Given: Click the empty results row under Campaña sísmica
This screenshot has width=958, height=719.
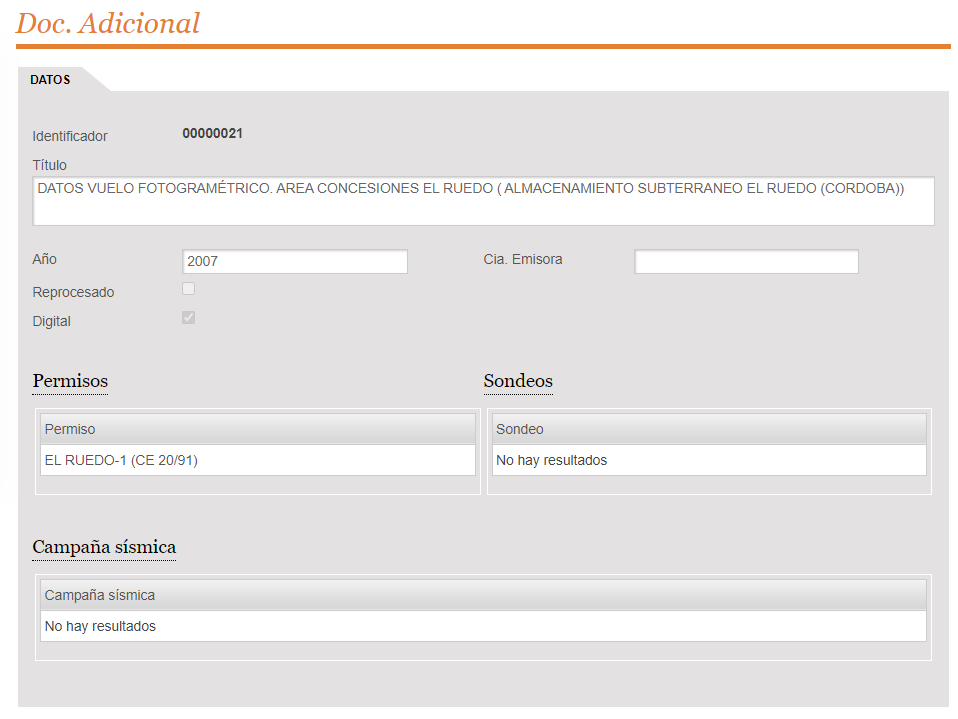Looking at the screenshot, I should pyautogui.click(x=483, y=626).
